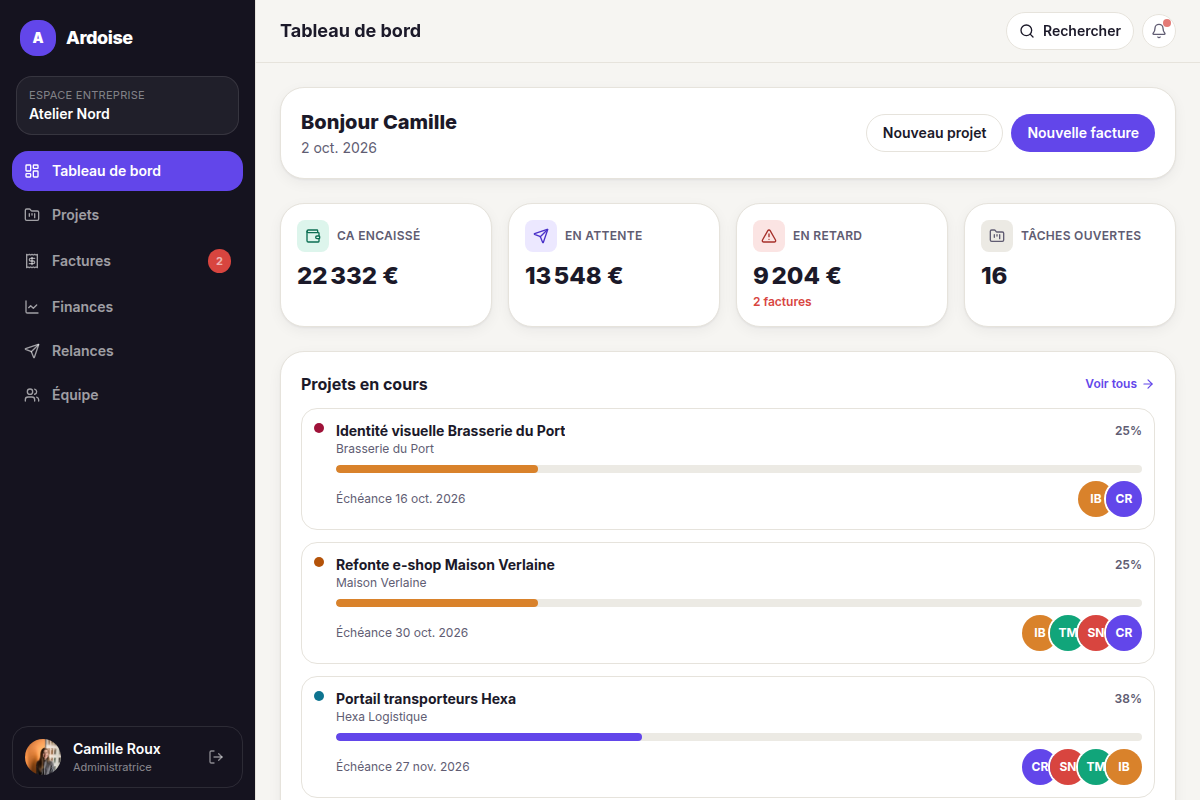Viewport: 1200px width, 800px height.
Task: Click the TM avatar on Maison Verlaine project
Action: point(1068,633)
